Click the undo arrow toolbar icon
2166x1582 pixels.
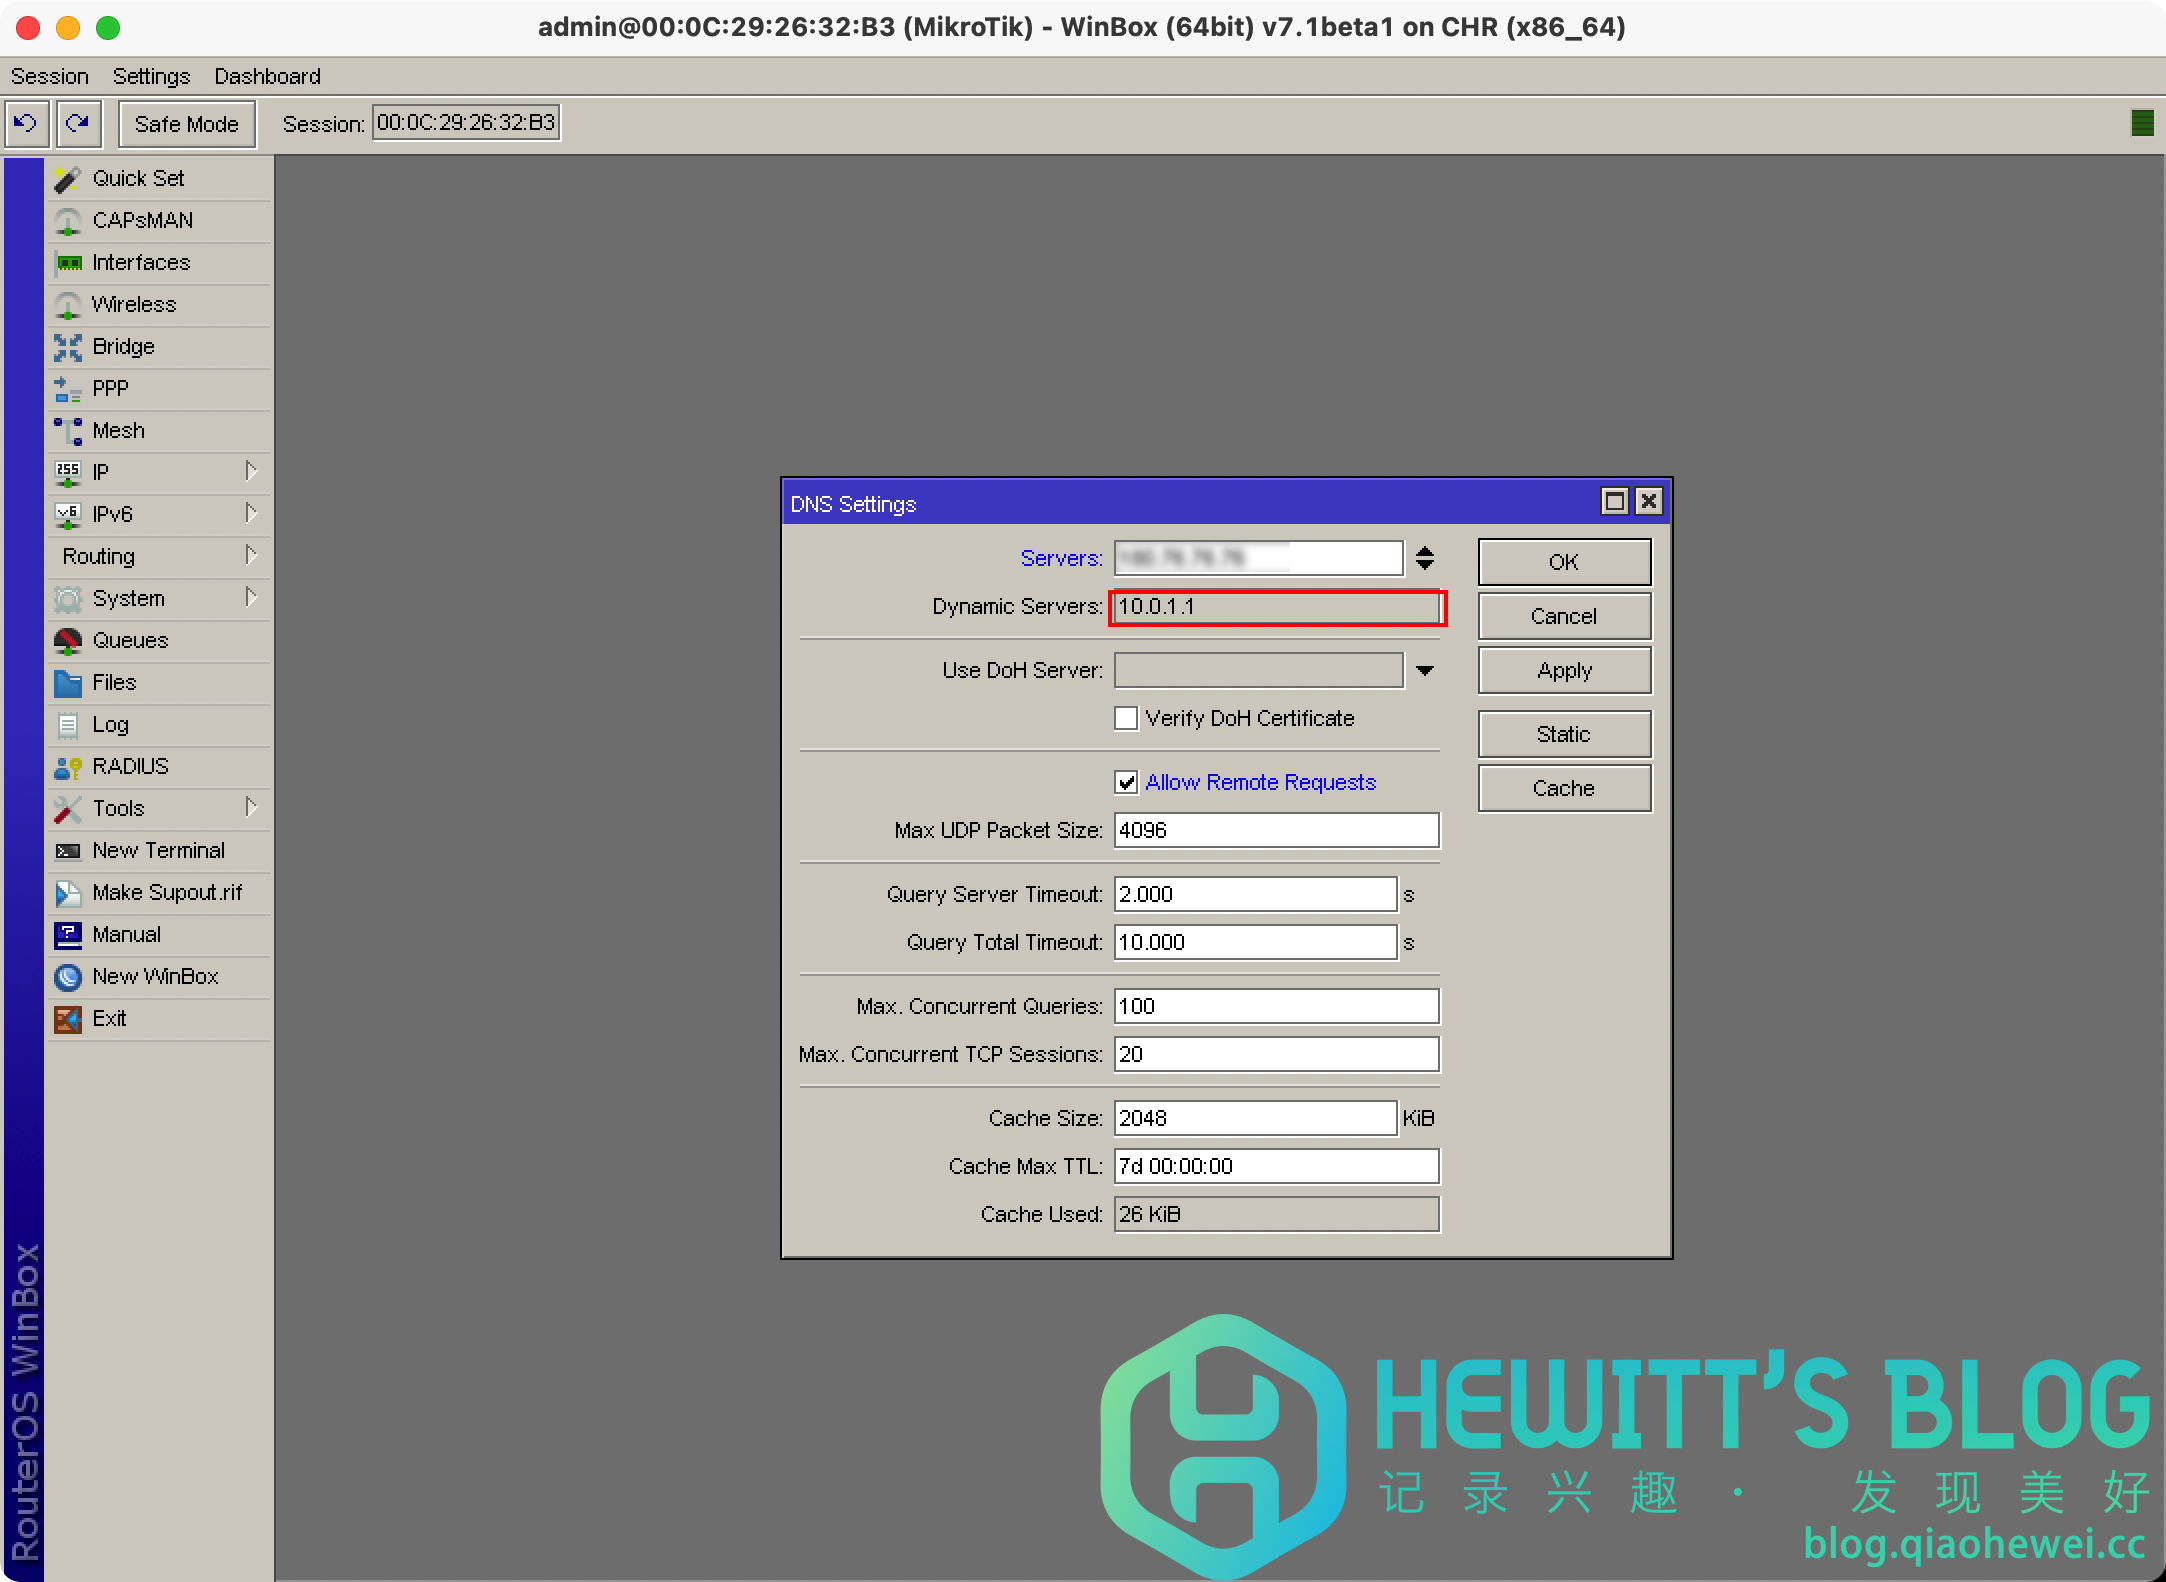26,123
